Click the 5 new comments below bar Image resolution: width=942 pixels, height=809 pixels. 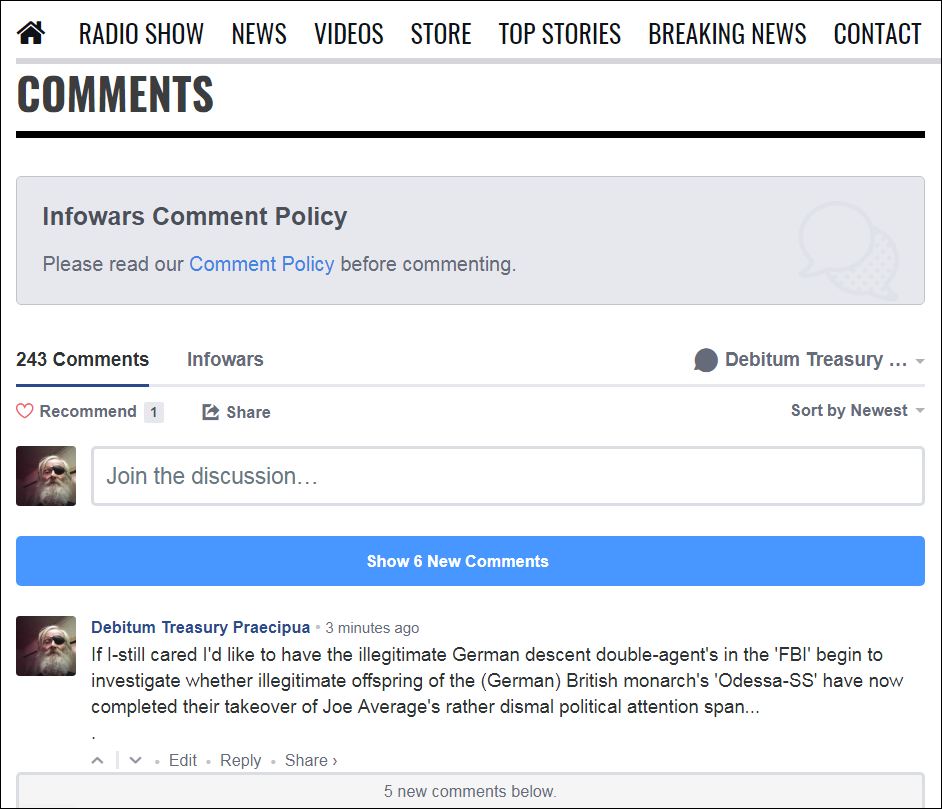tap(470, 791)
